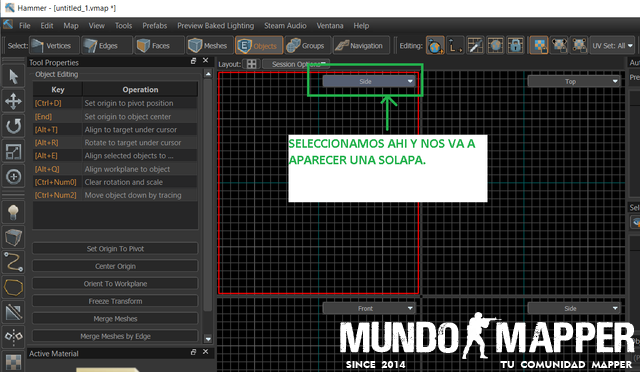
Task: Click the Merge Meshes button
Action: (x=115, y=319)
